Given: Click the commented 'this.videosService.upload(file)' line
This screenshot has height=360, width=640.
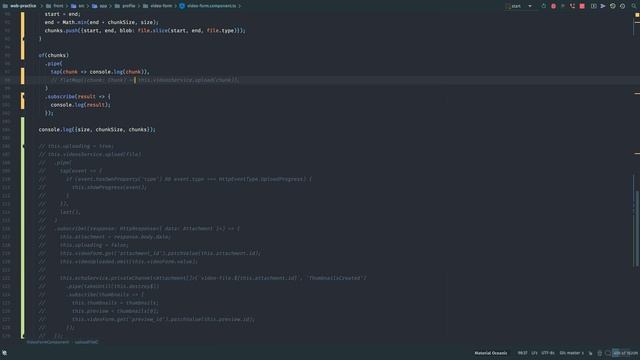Looking at the screenshot, I should point(90,154).
